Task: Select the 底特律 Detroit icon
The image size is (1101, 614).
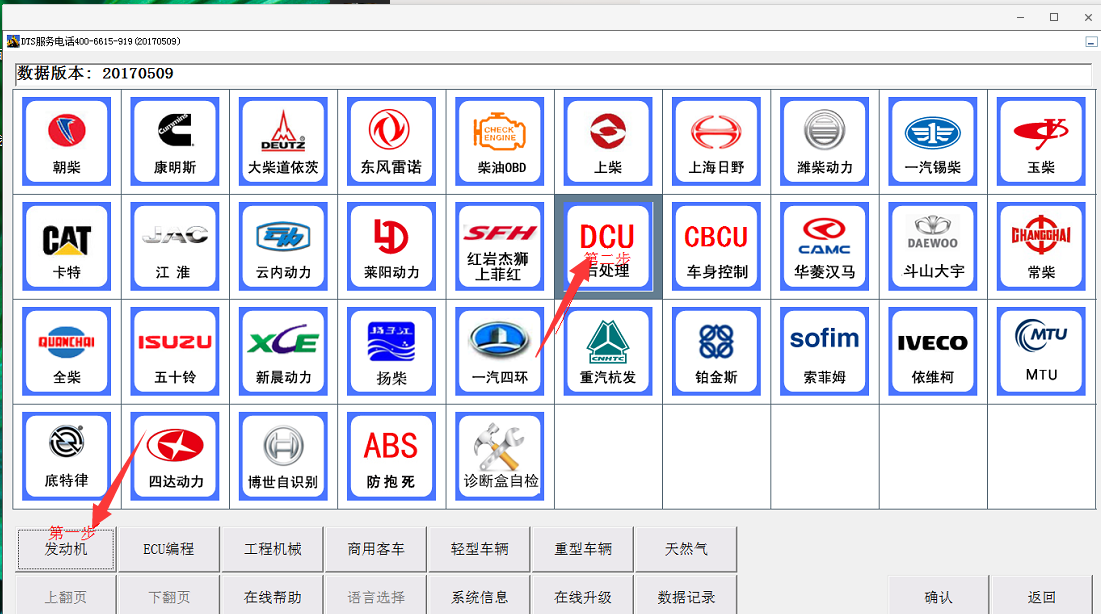Action: pos(67,456)
